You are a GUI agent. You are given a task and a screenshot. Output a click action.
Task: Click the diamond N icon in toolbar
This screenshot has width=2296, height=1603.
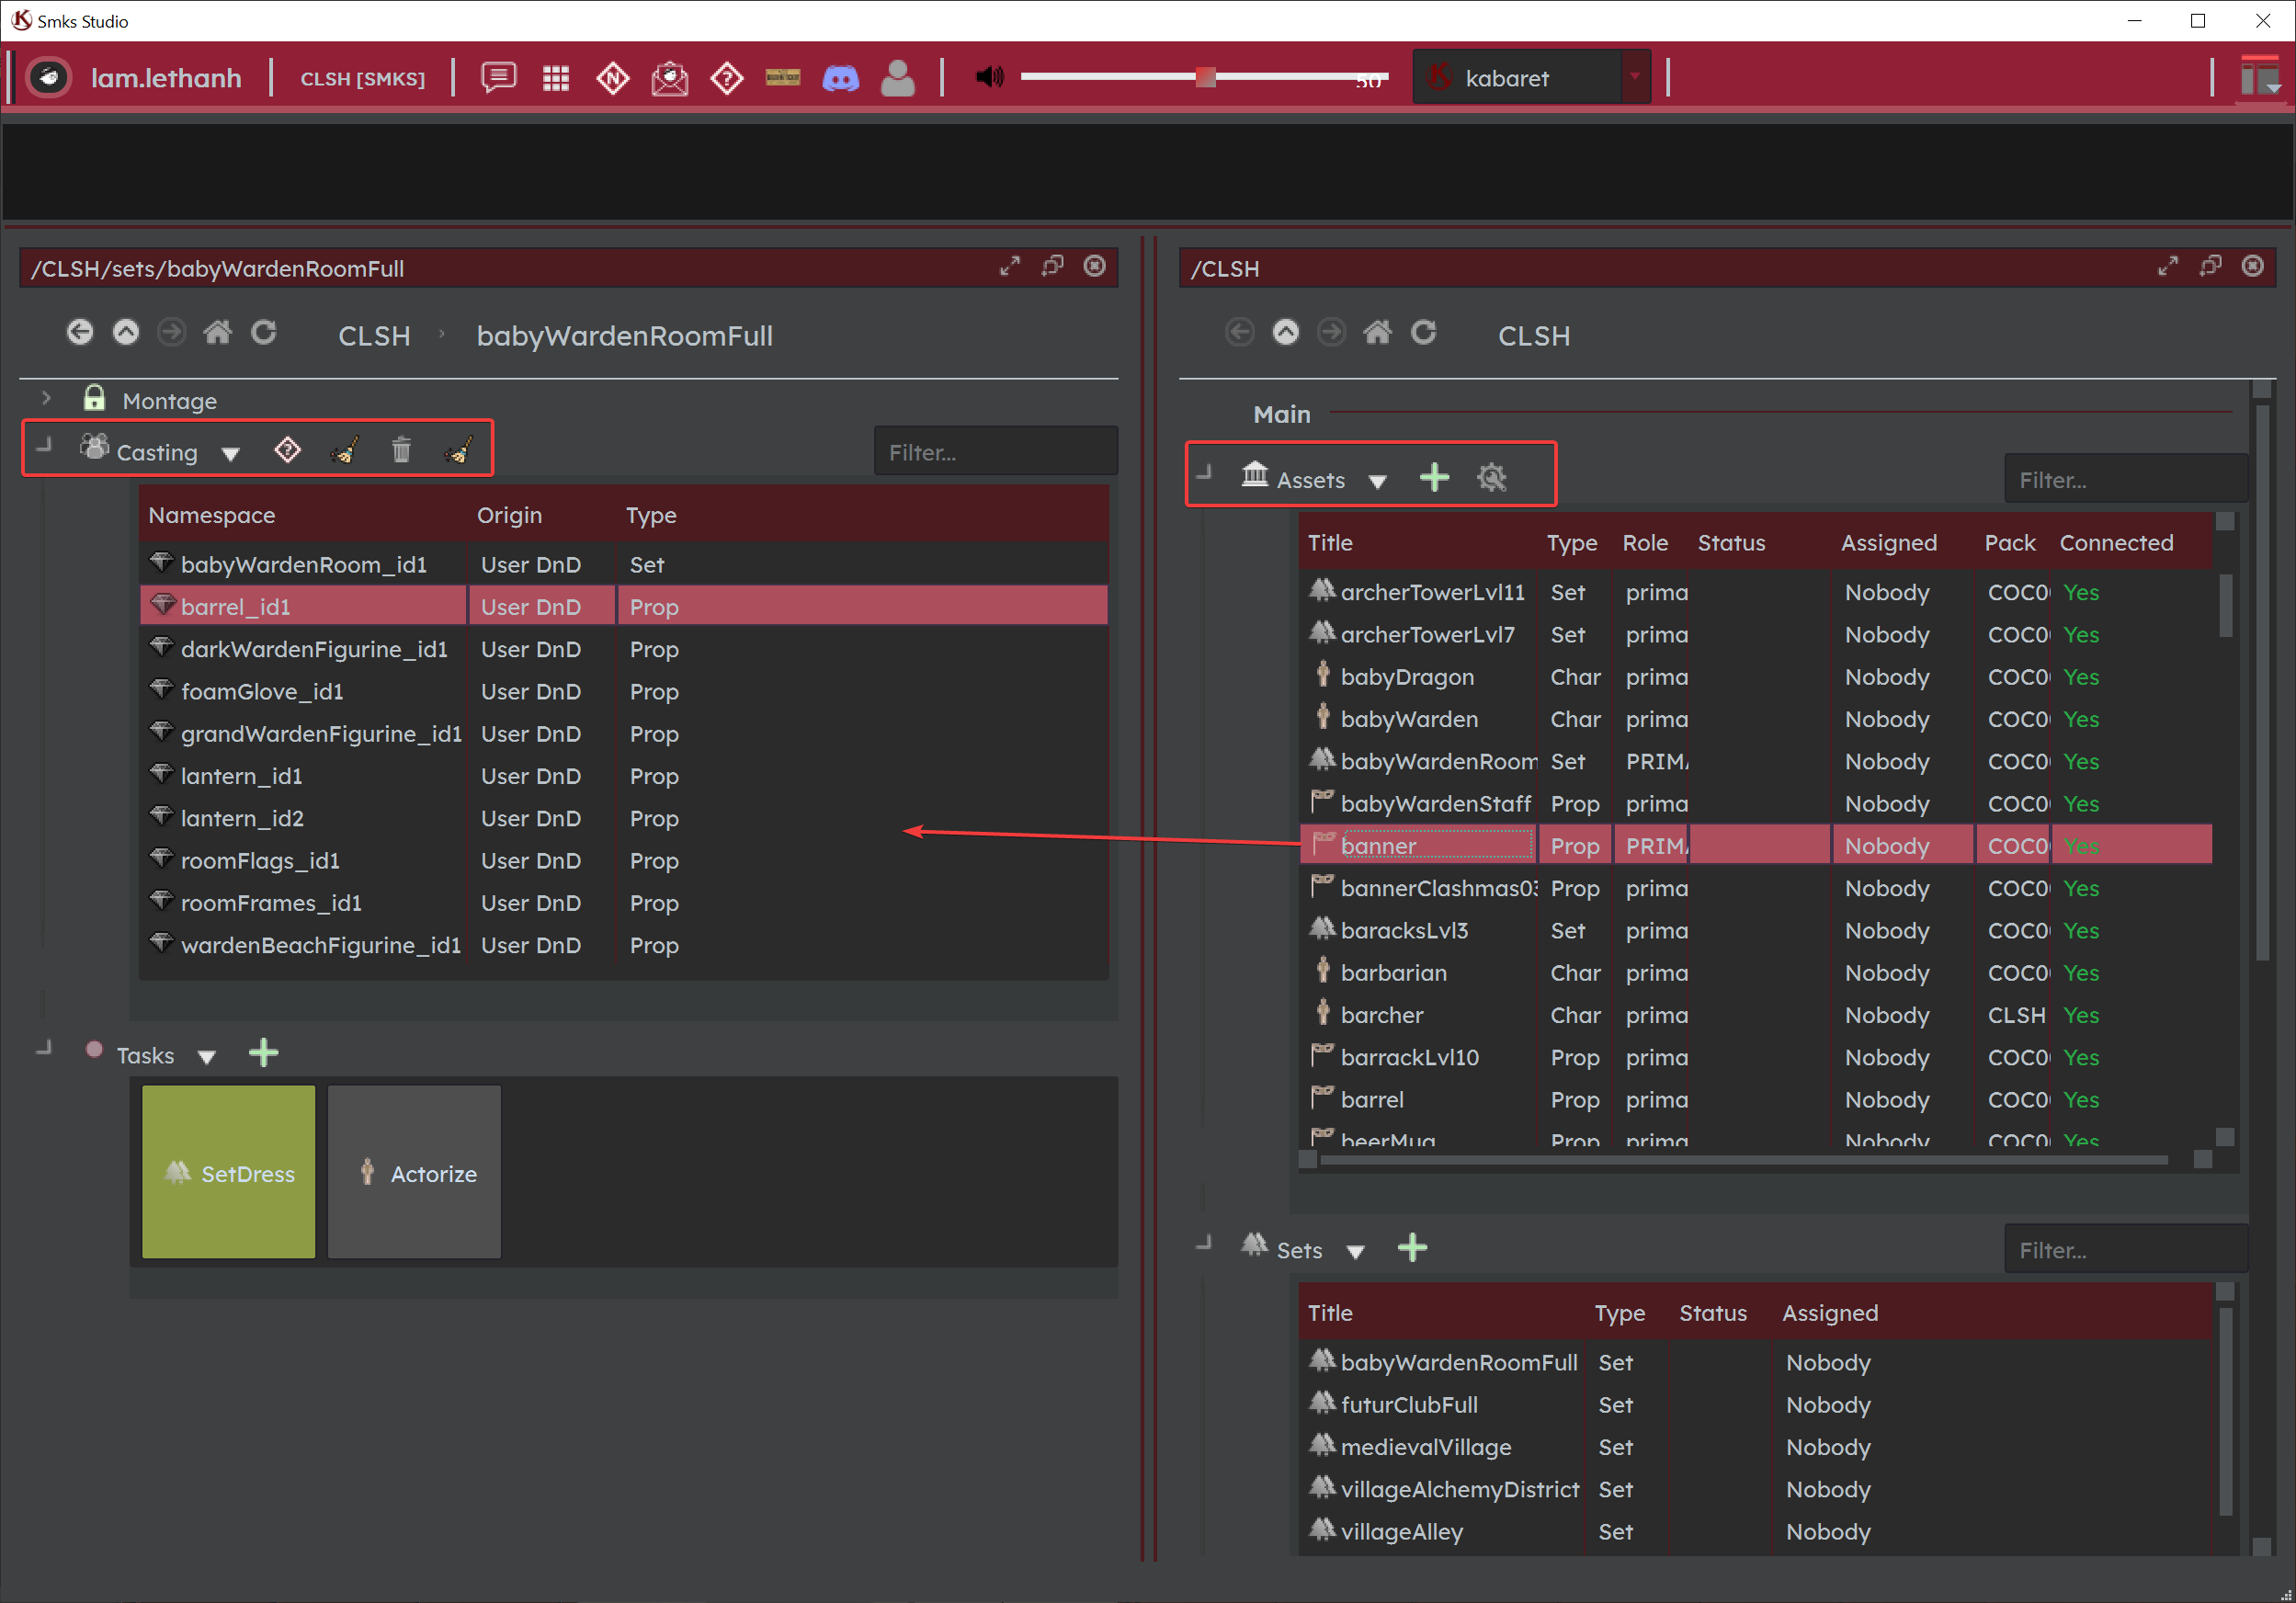tap(612, 78)
